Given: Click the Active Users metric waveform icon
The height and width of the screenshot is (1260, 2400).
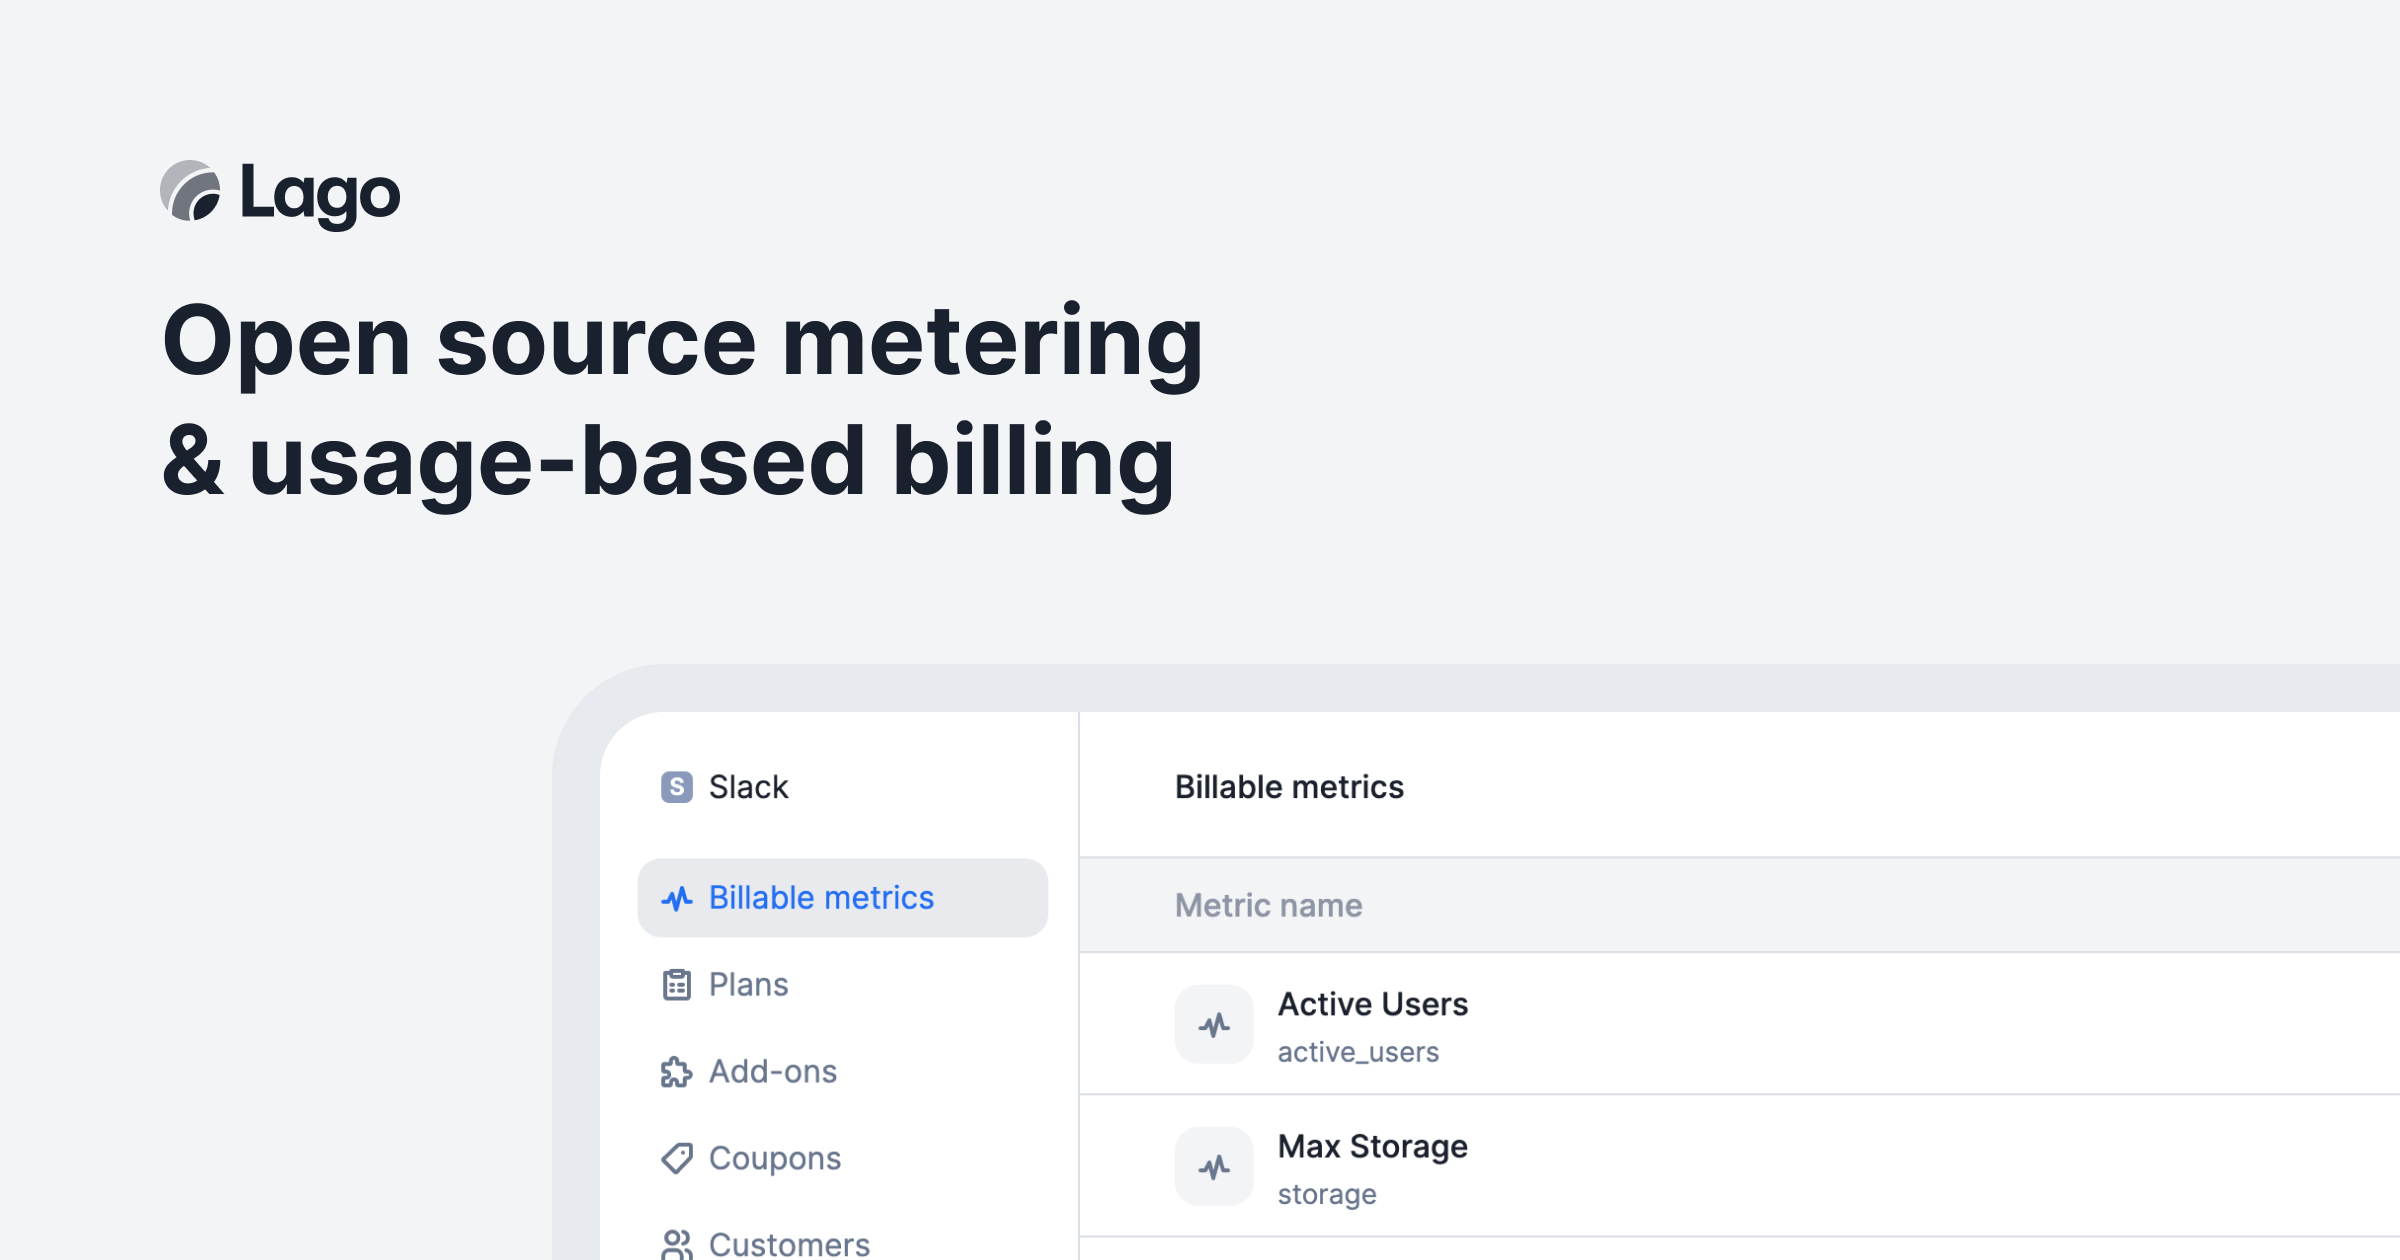Looking at the screenshot, I should (1213, 1023).
